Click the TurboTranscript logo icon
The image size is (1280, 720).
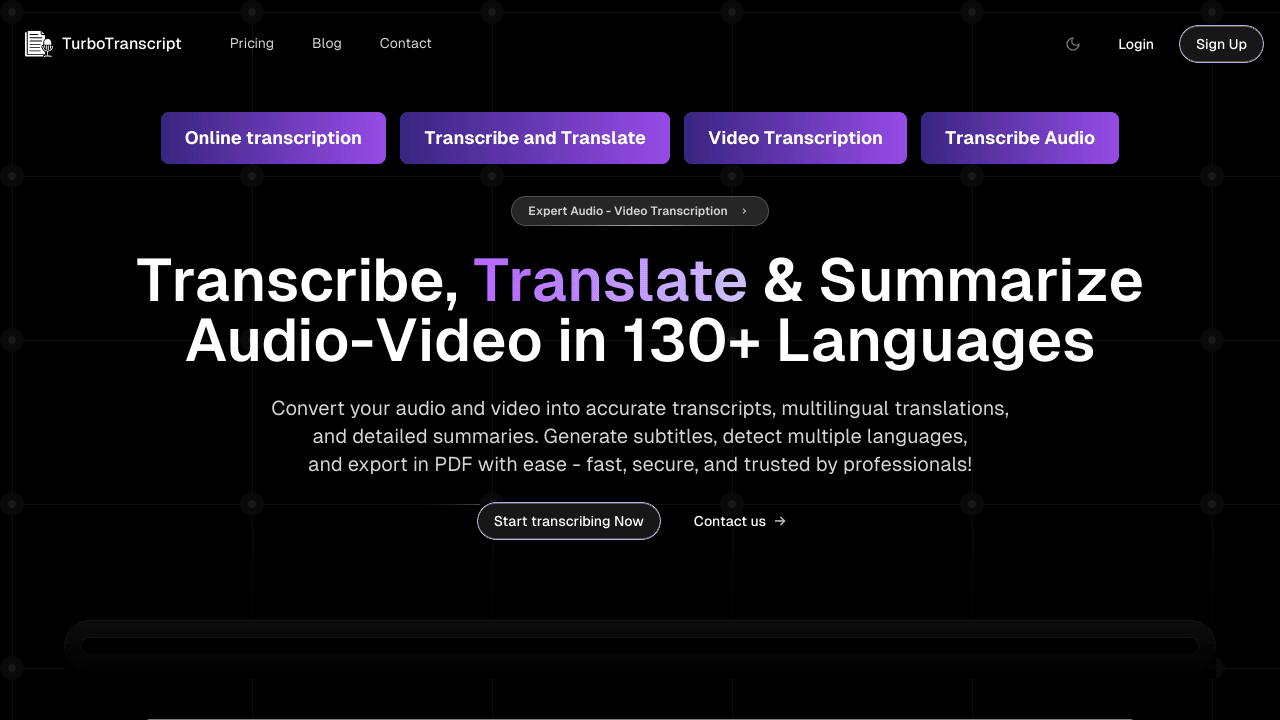[x=38, y=43]
